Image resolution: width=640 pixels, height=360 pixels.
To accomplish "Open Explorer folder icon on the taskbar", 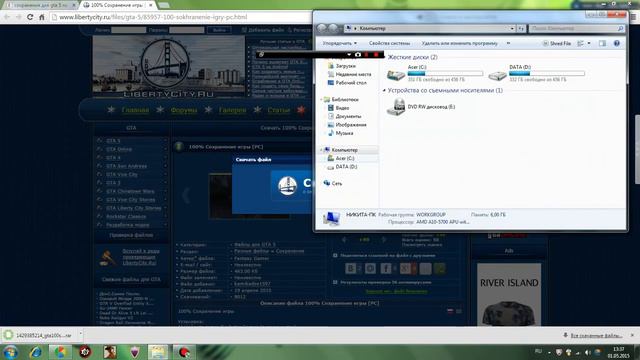I will point(158,352).
